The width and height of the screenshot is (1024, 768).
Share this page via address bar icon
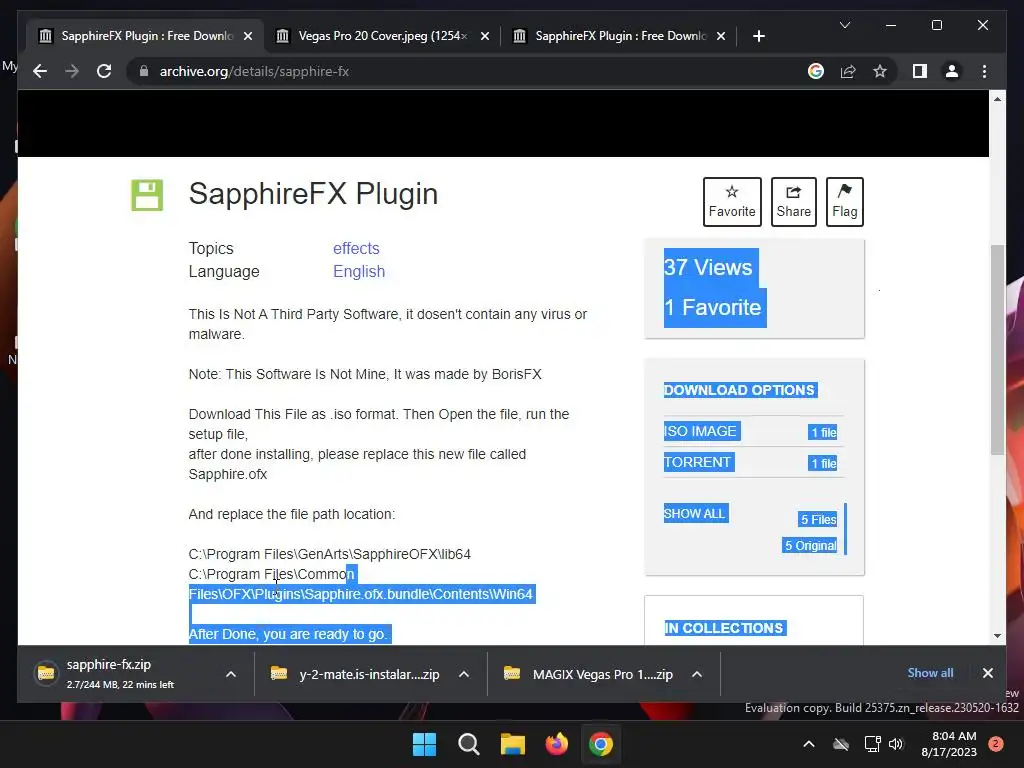[848, 71]
